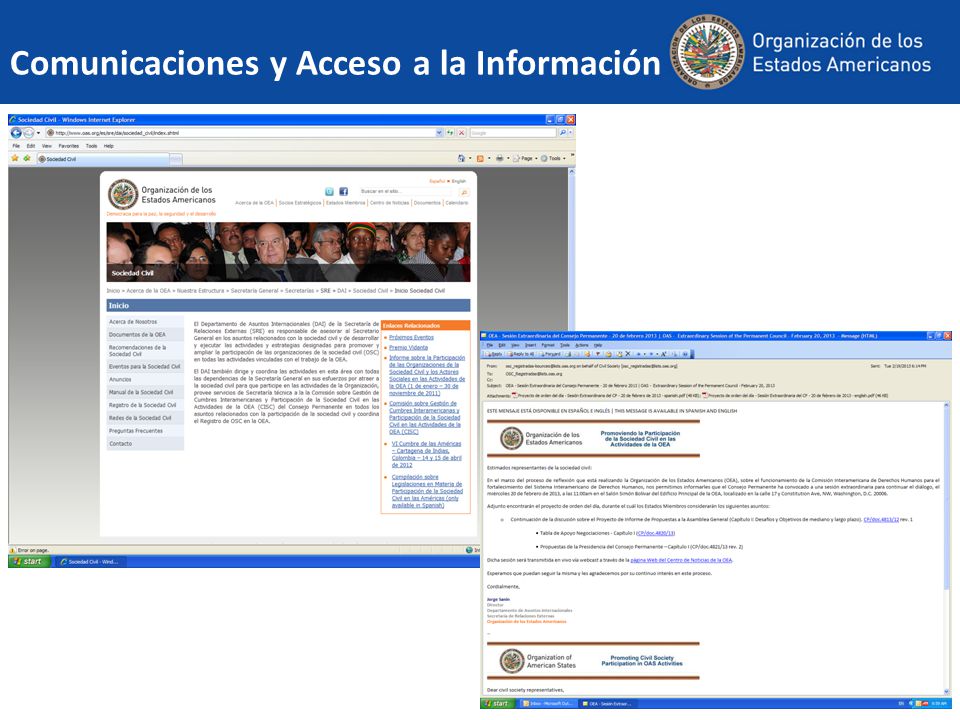The width and height of the screenshot is (960, 720).
Task: Open the Twitter icon on OAS page
Action: click(329, 192)
